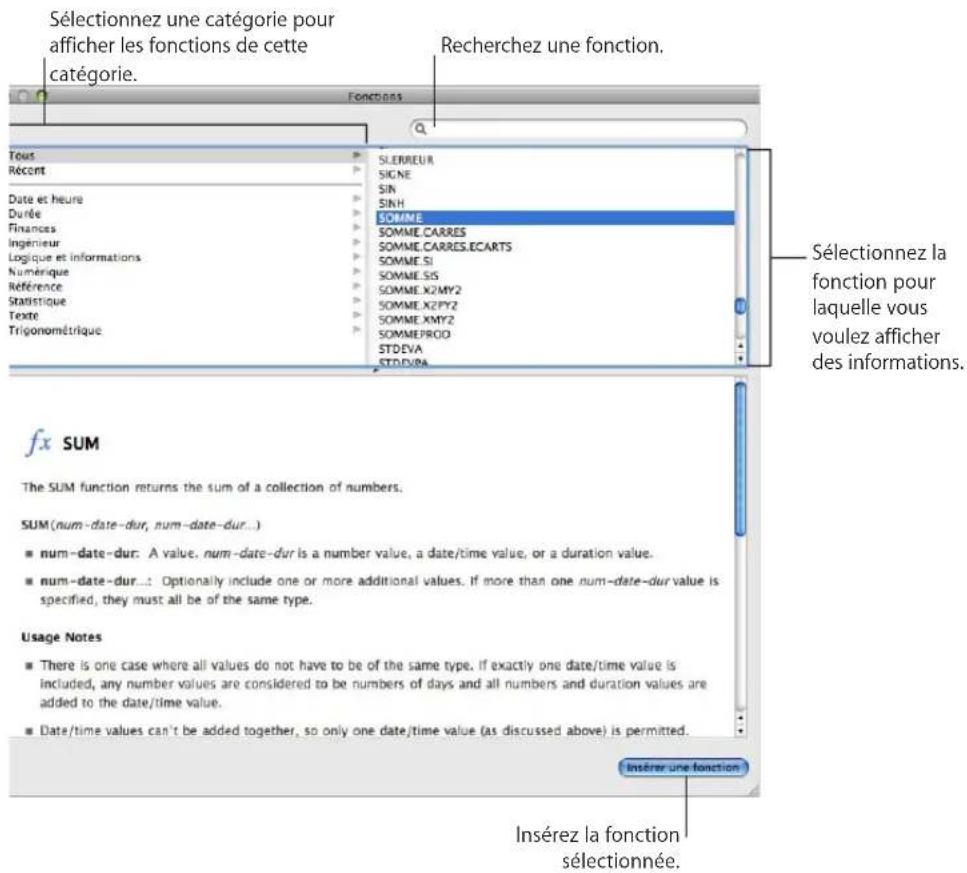Click the green zoom window button
967x873 pixels.
tap(41, 96)
